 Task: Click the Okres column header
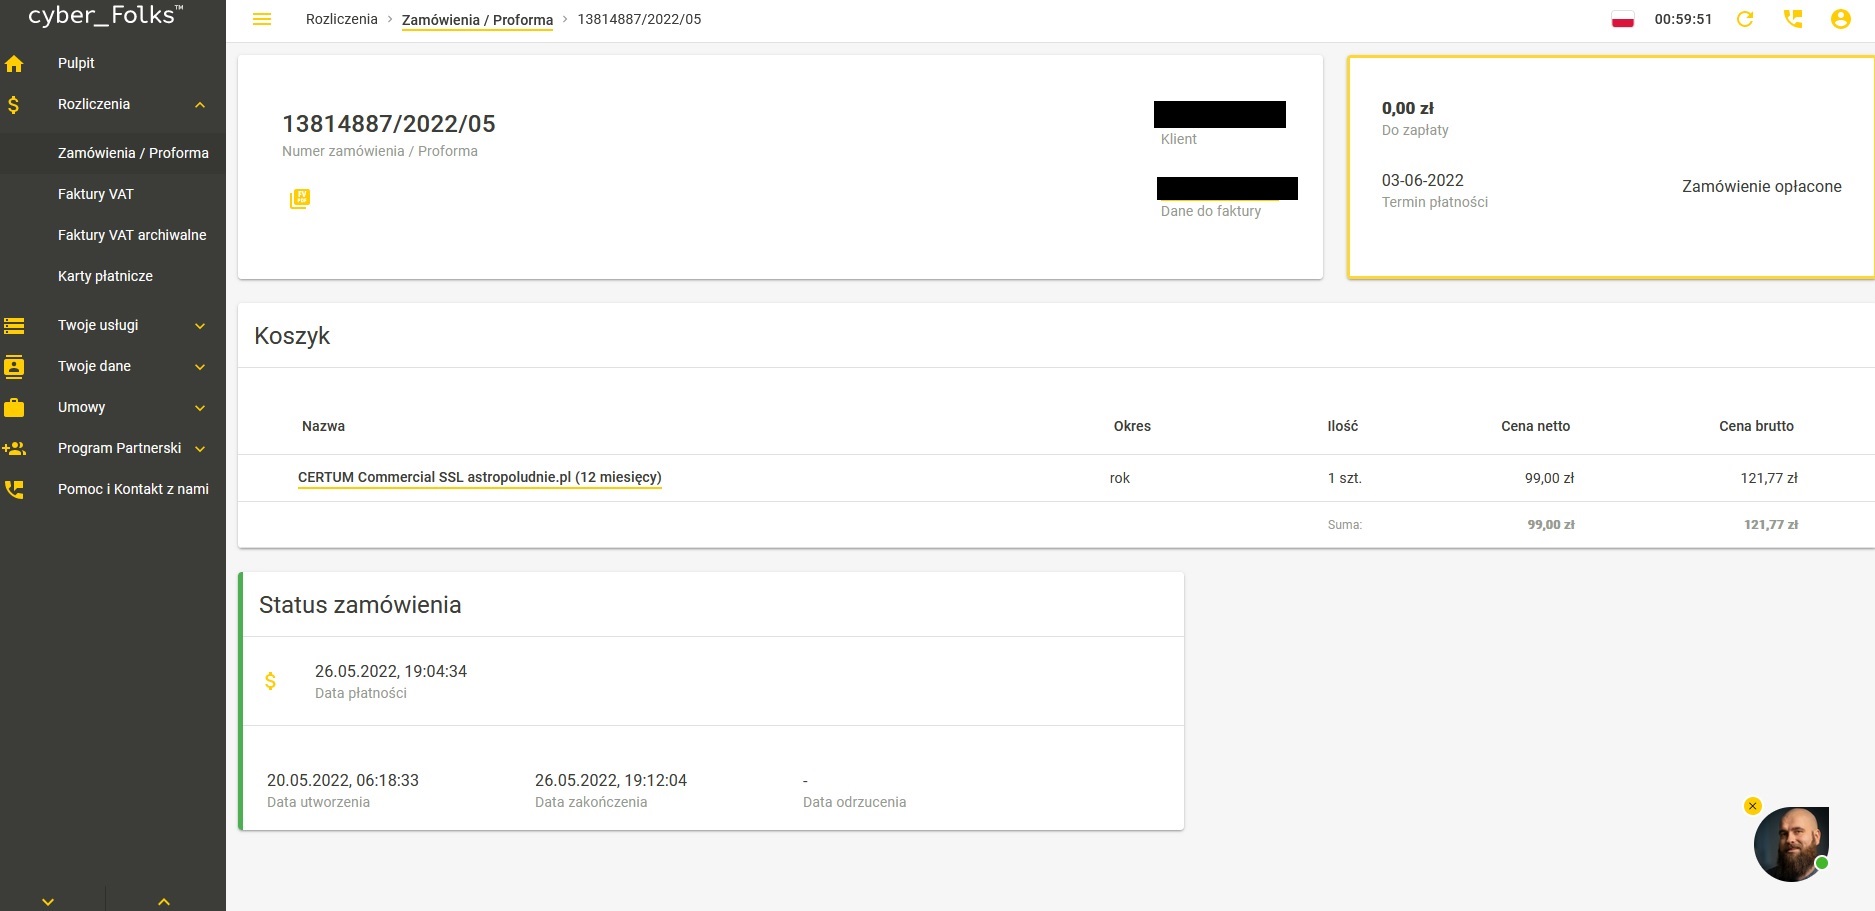1132,426
